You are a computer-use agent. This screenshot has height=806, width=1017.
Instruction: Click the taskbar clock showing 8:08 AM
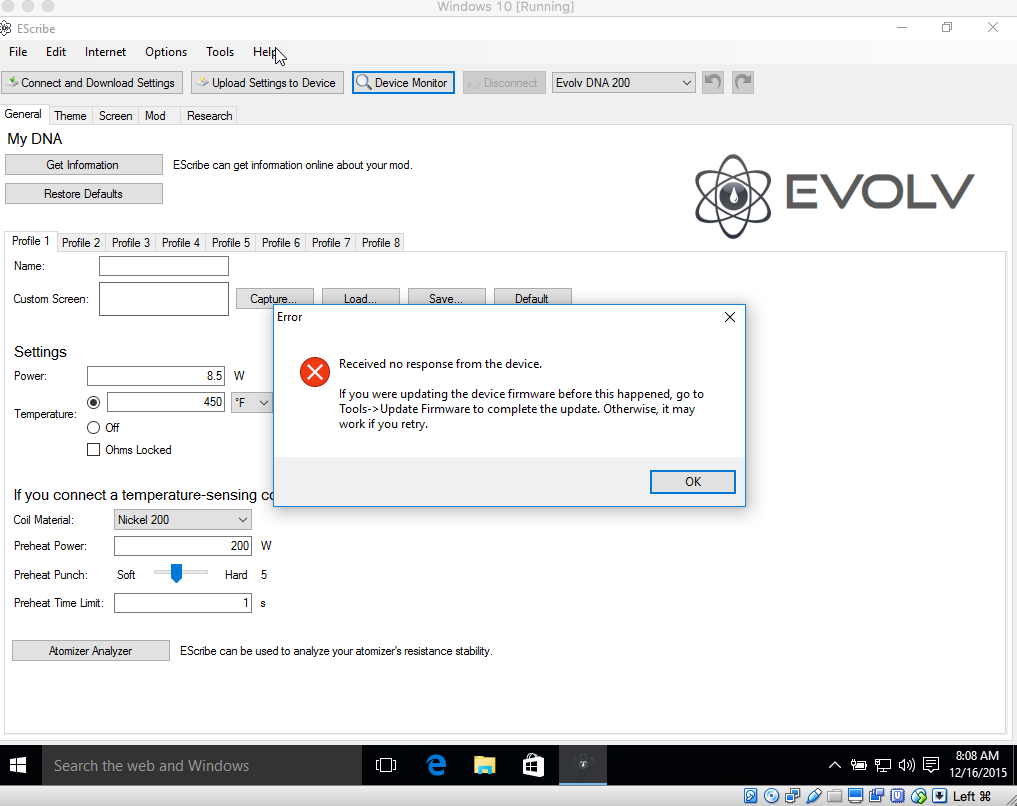tap(977, 765)
